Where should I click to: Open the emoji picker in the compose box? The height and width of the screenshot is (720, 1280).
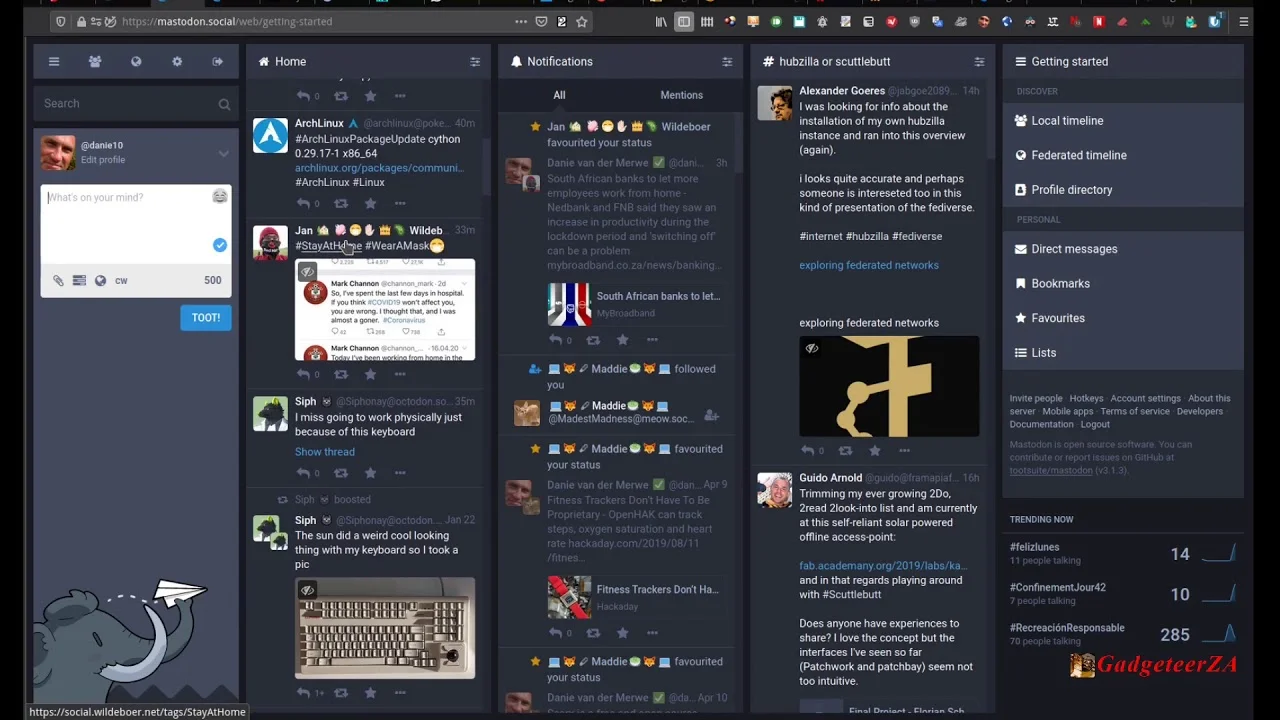click(x=220, y=197)
